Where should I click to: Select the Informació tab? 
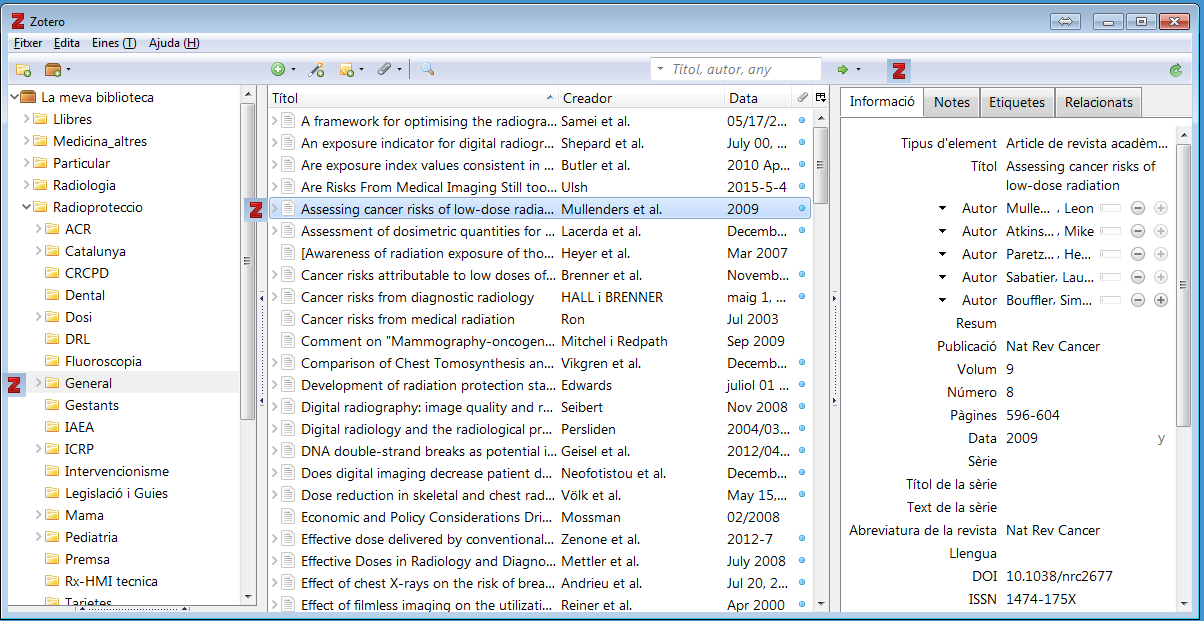click(x=882, y=101)
